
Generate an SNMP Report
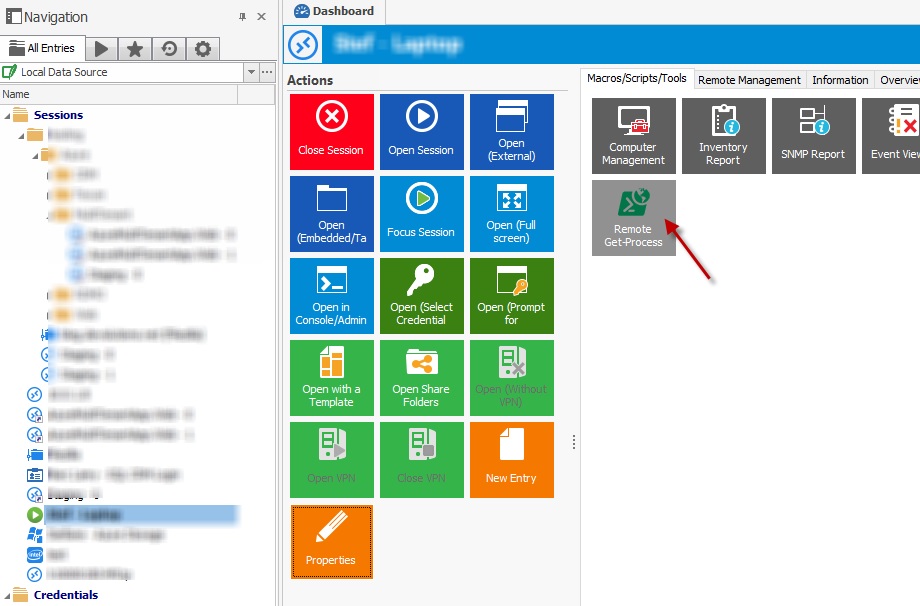(813, 135)
